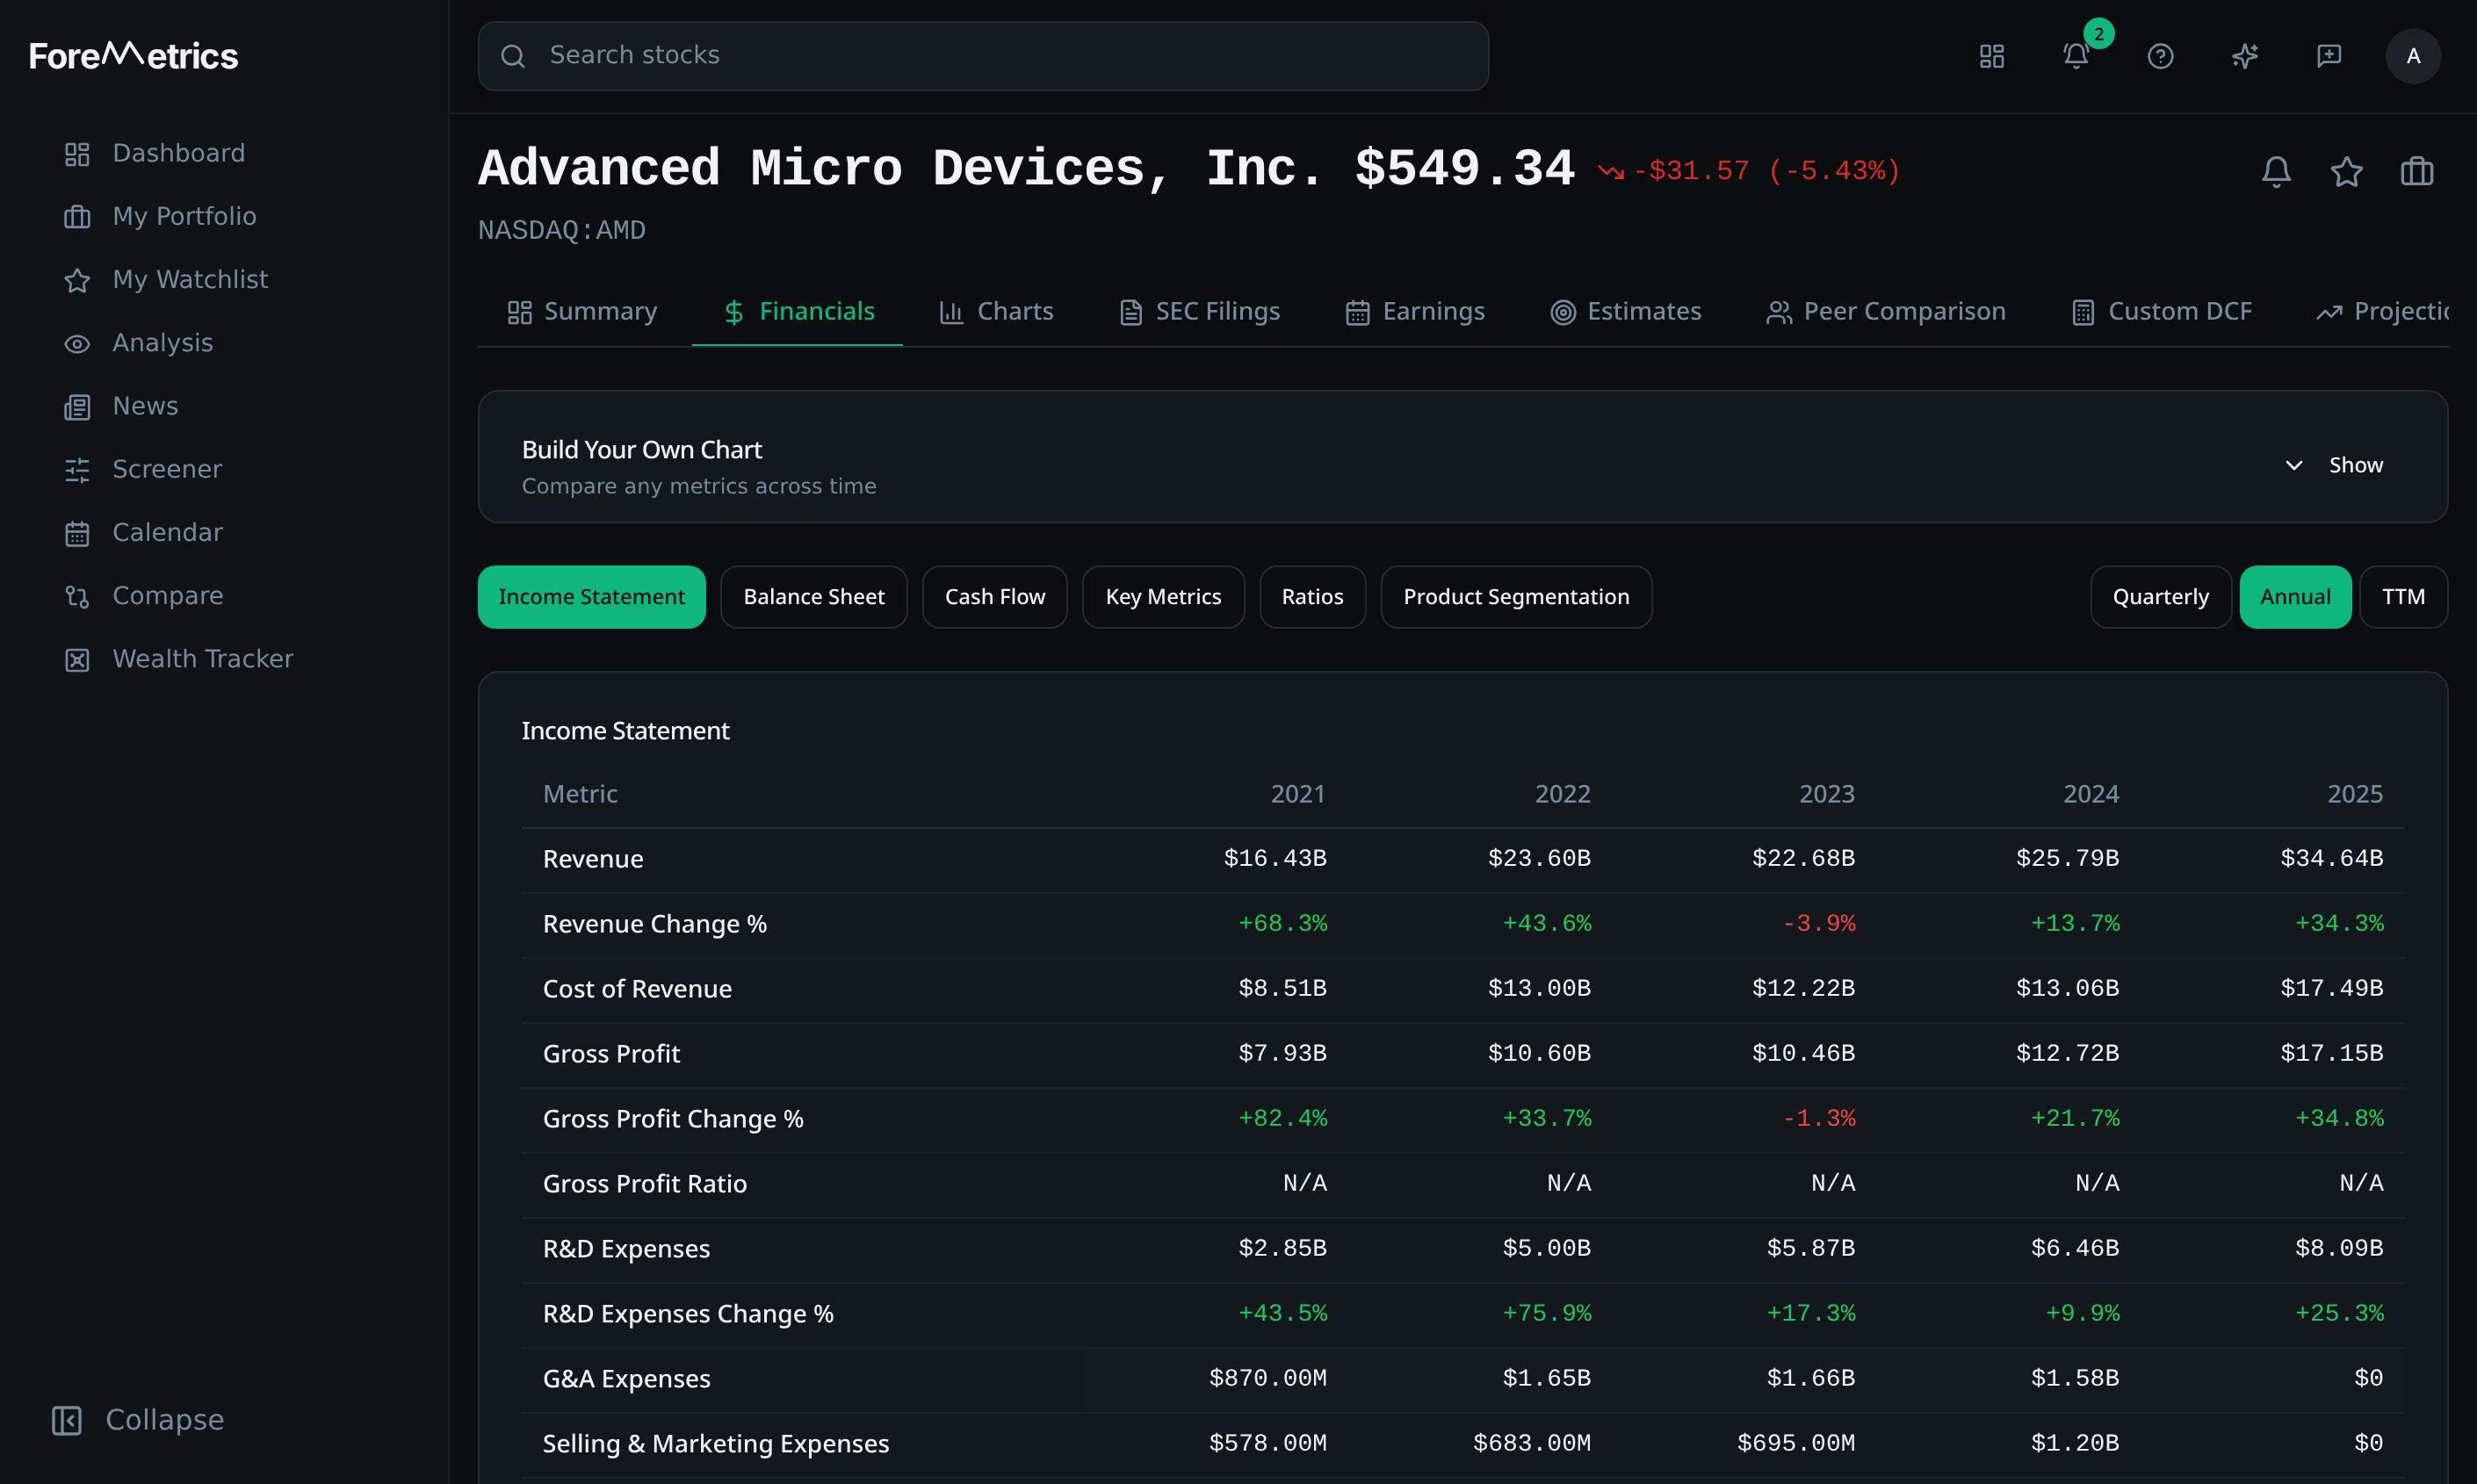
Task: Click the 2024 Selling & Marketing $1.20B cell
Action: coord(2074,1444)
